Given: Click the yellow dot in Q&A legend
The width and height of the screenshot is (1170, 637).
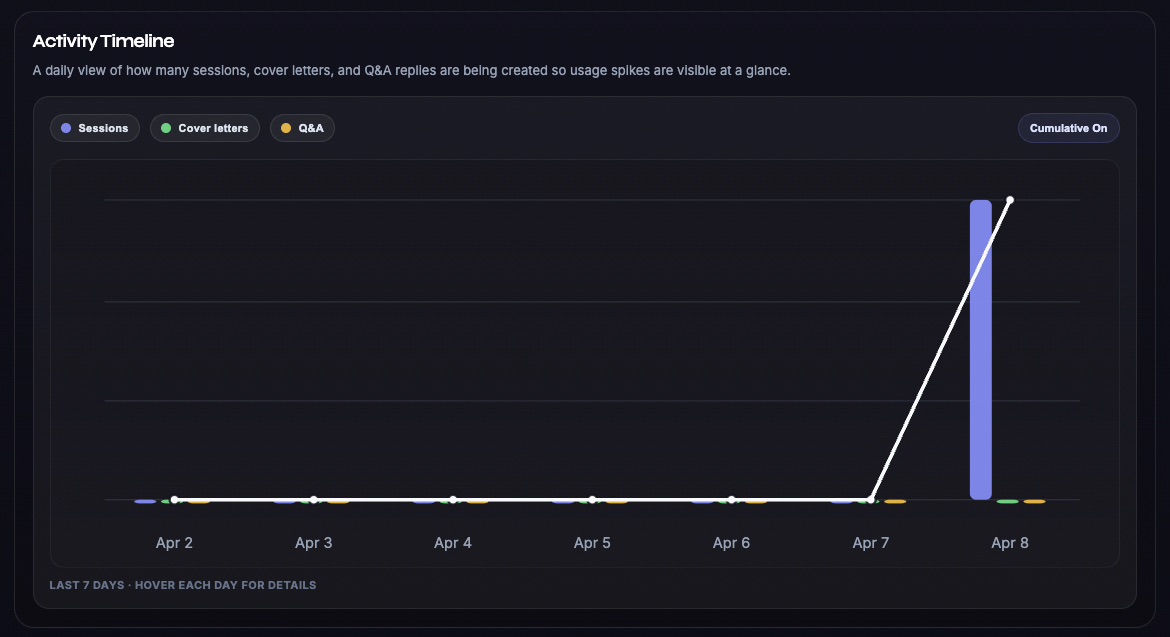Looking at the screenshot, I should [286, 128].
